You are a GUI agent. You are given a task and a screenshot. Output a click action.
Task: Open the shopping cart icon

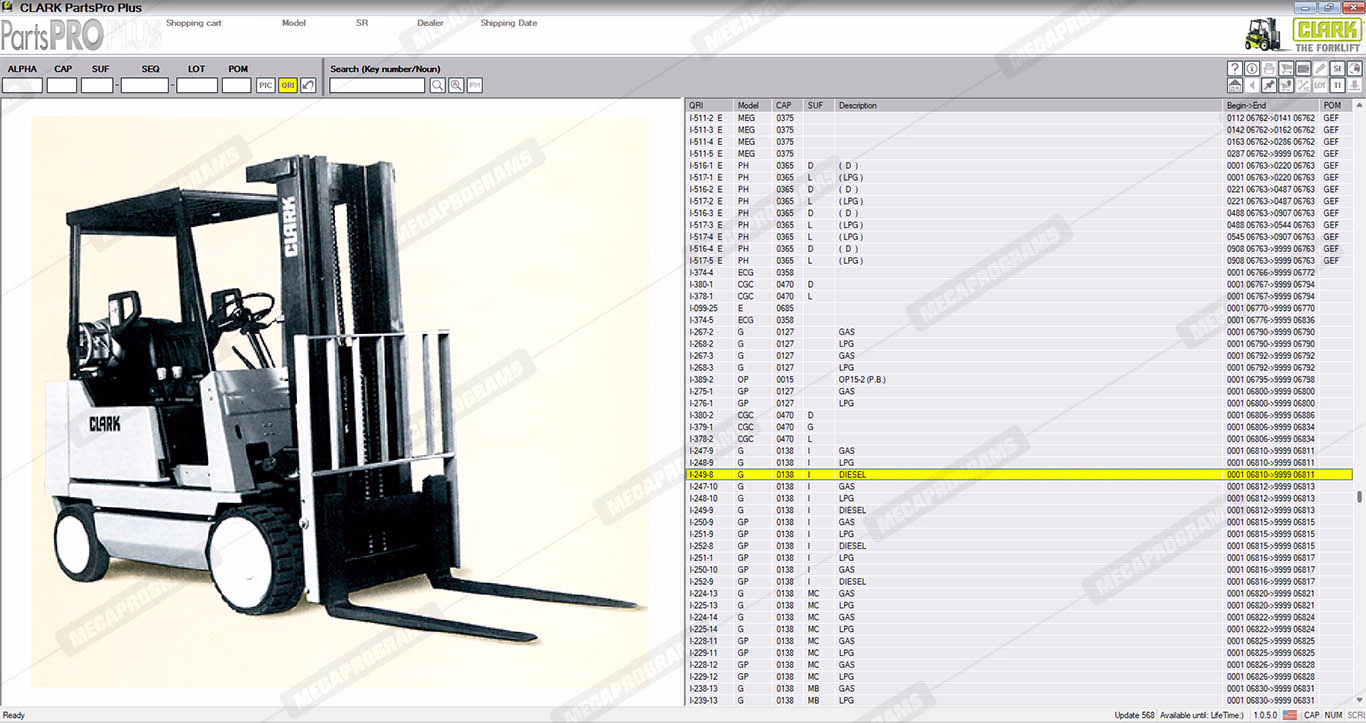(1286, 69)
